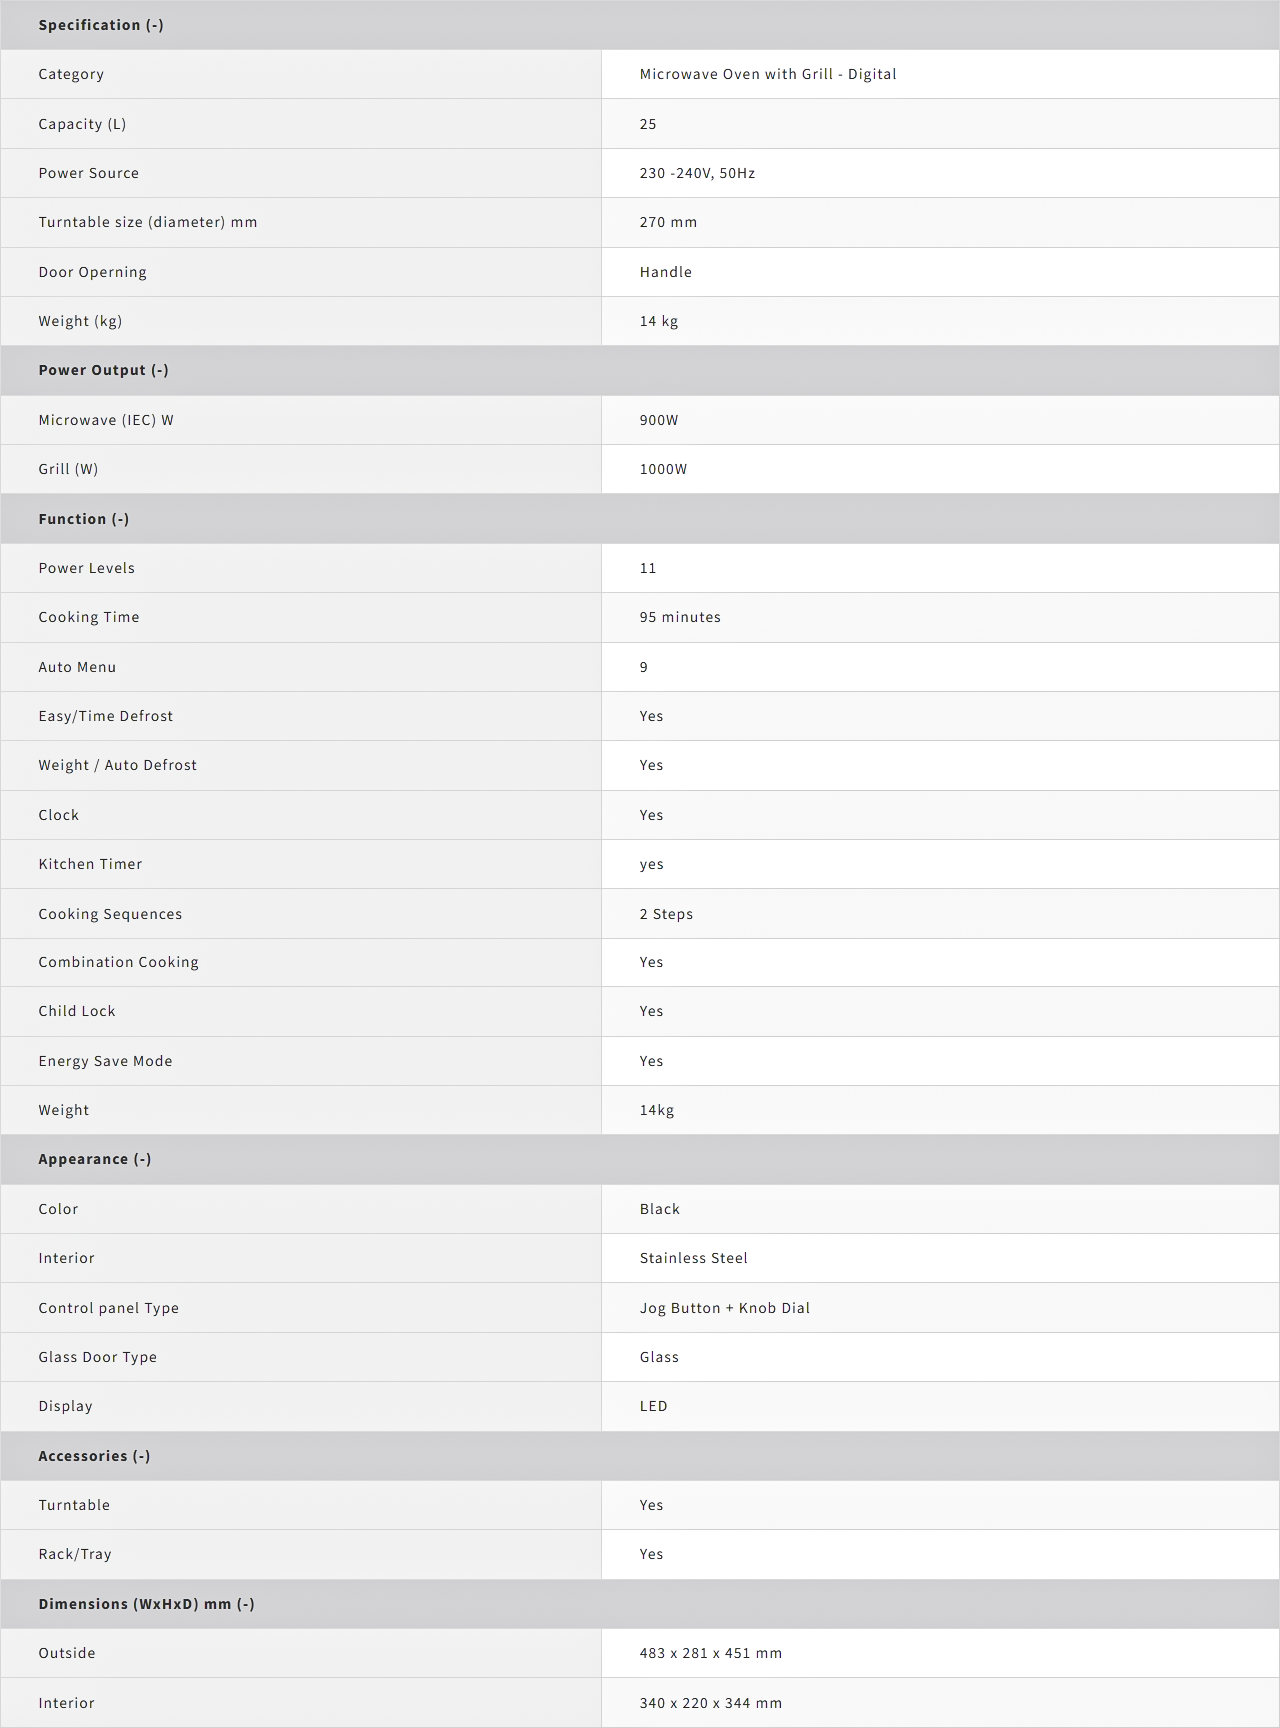Image resolution: width=1280 pixels, height=1728 pixels.
Task: Click the Power Source value 230 -240V, 50Hz
Action: 697,173
